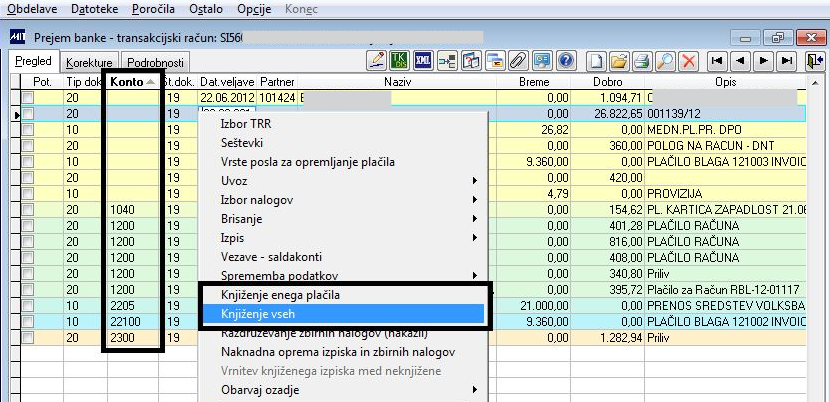Go to previous record arrow
The height and width of the screenshot is (402, 830).
point(741,61)
